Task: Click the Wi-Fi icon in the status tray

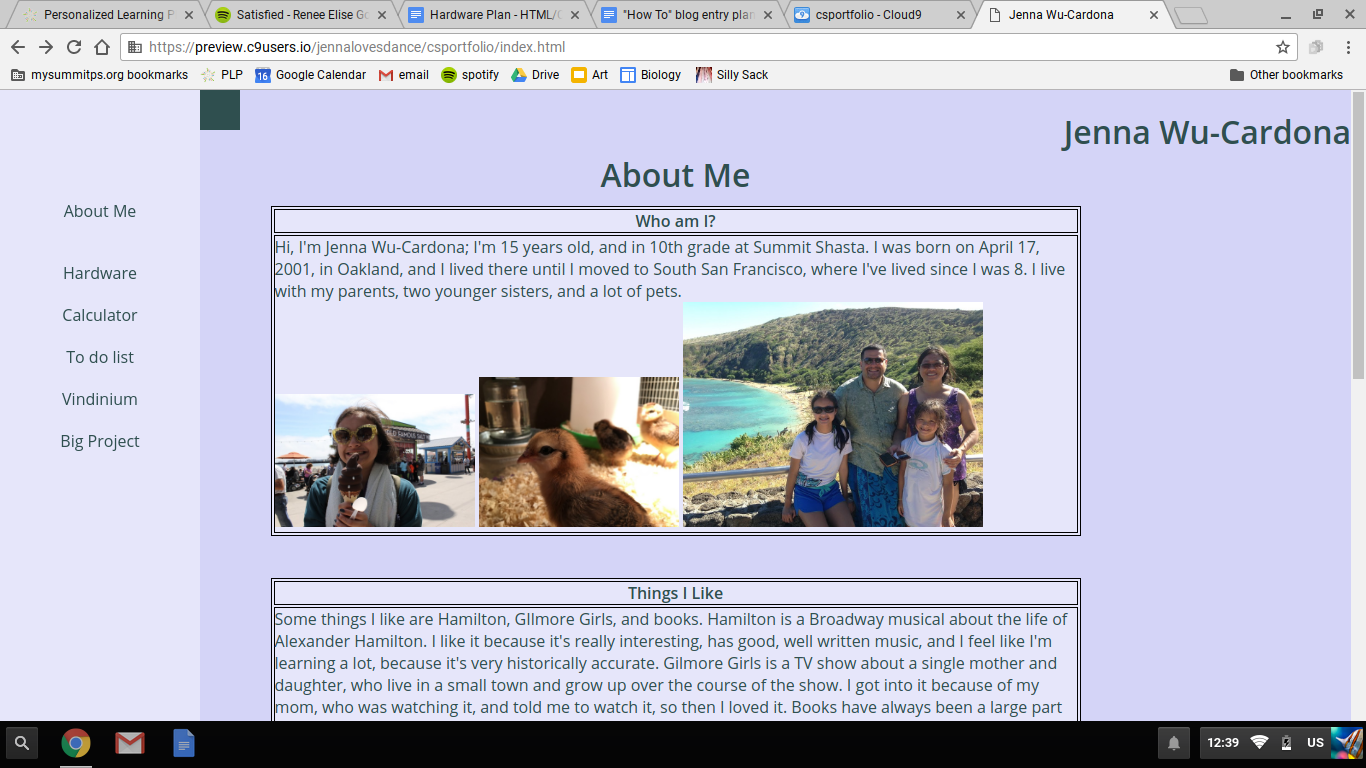Action: [x=1260, y=743]
